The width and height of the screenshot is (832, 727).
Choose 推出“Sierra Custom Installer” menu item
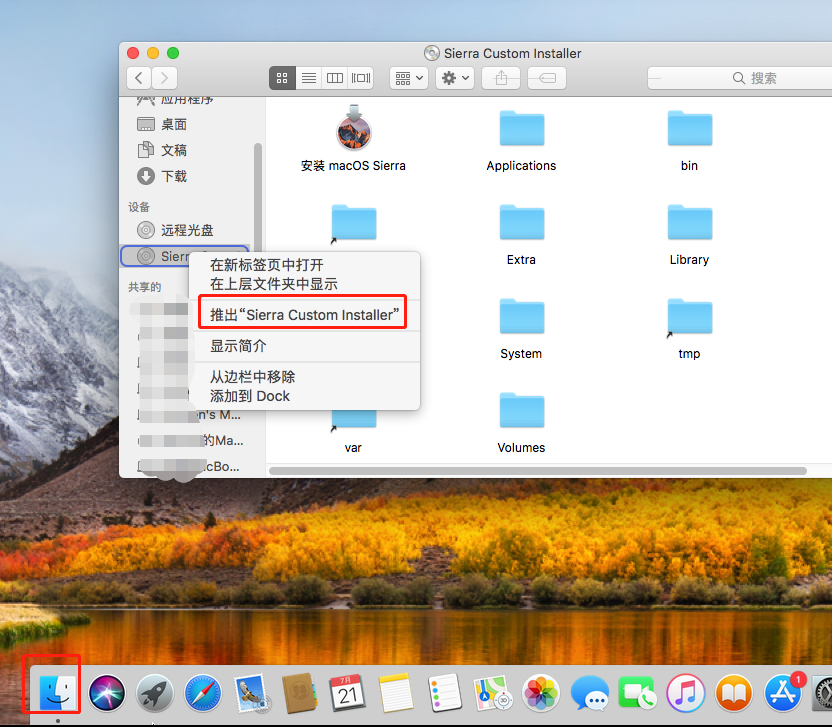[305, 315]
